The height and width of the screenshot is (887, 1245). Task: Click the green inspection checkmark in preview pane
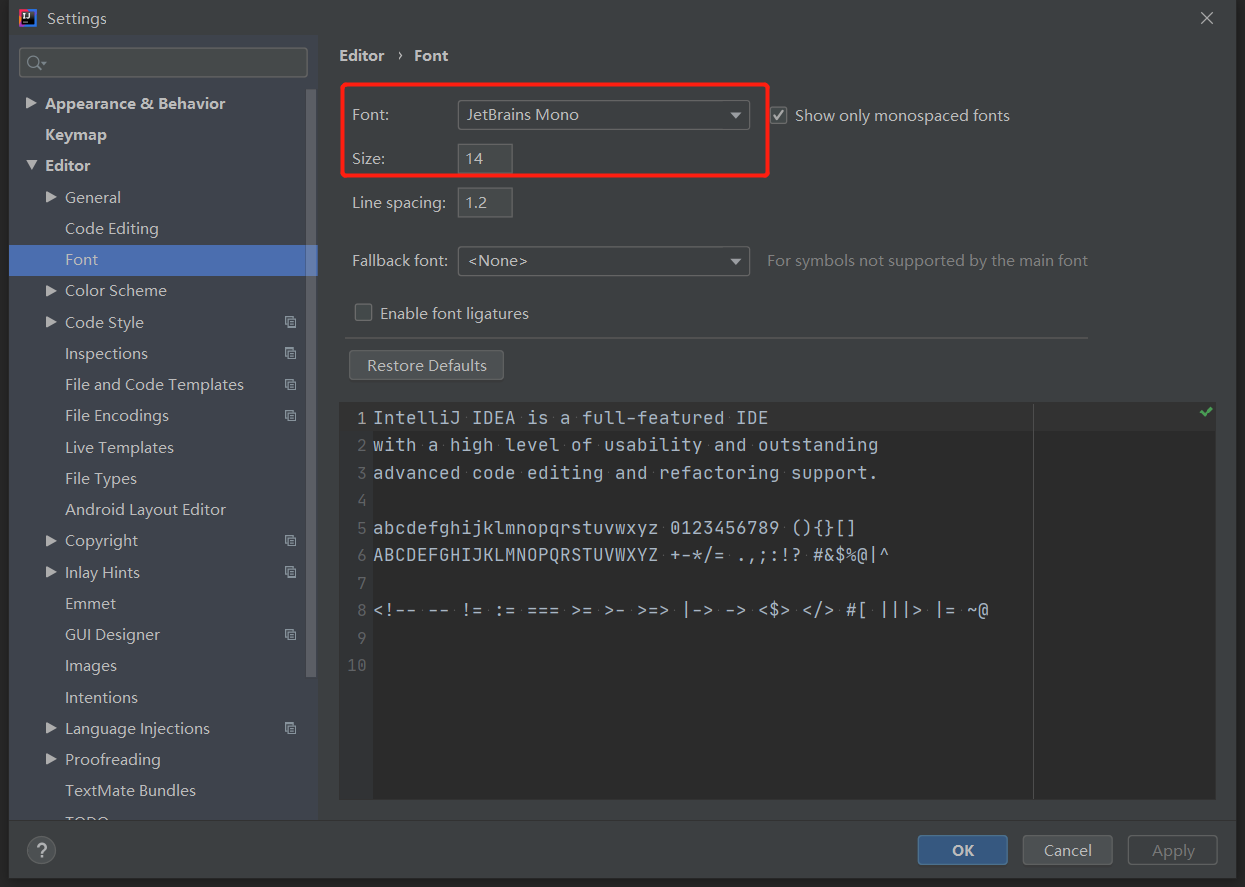[1205, 411]
